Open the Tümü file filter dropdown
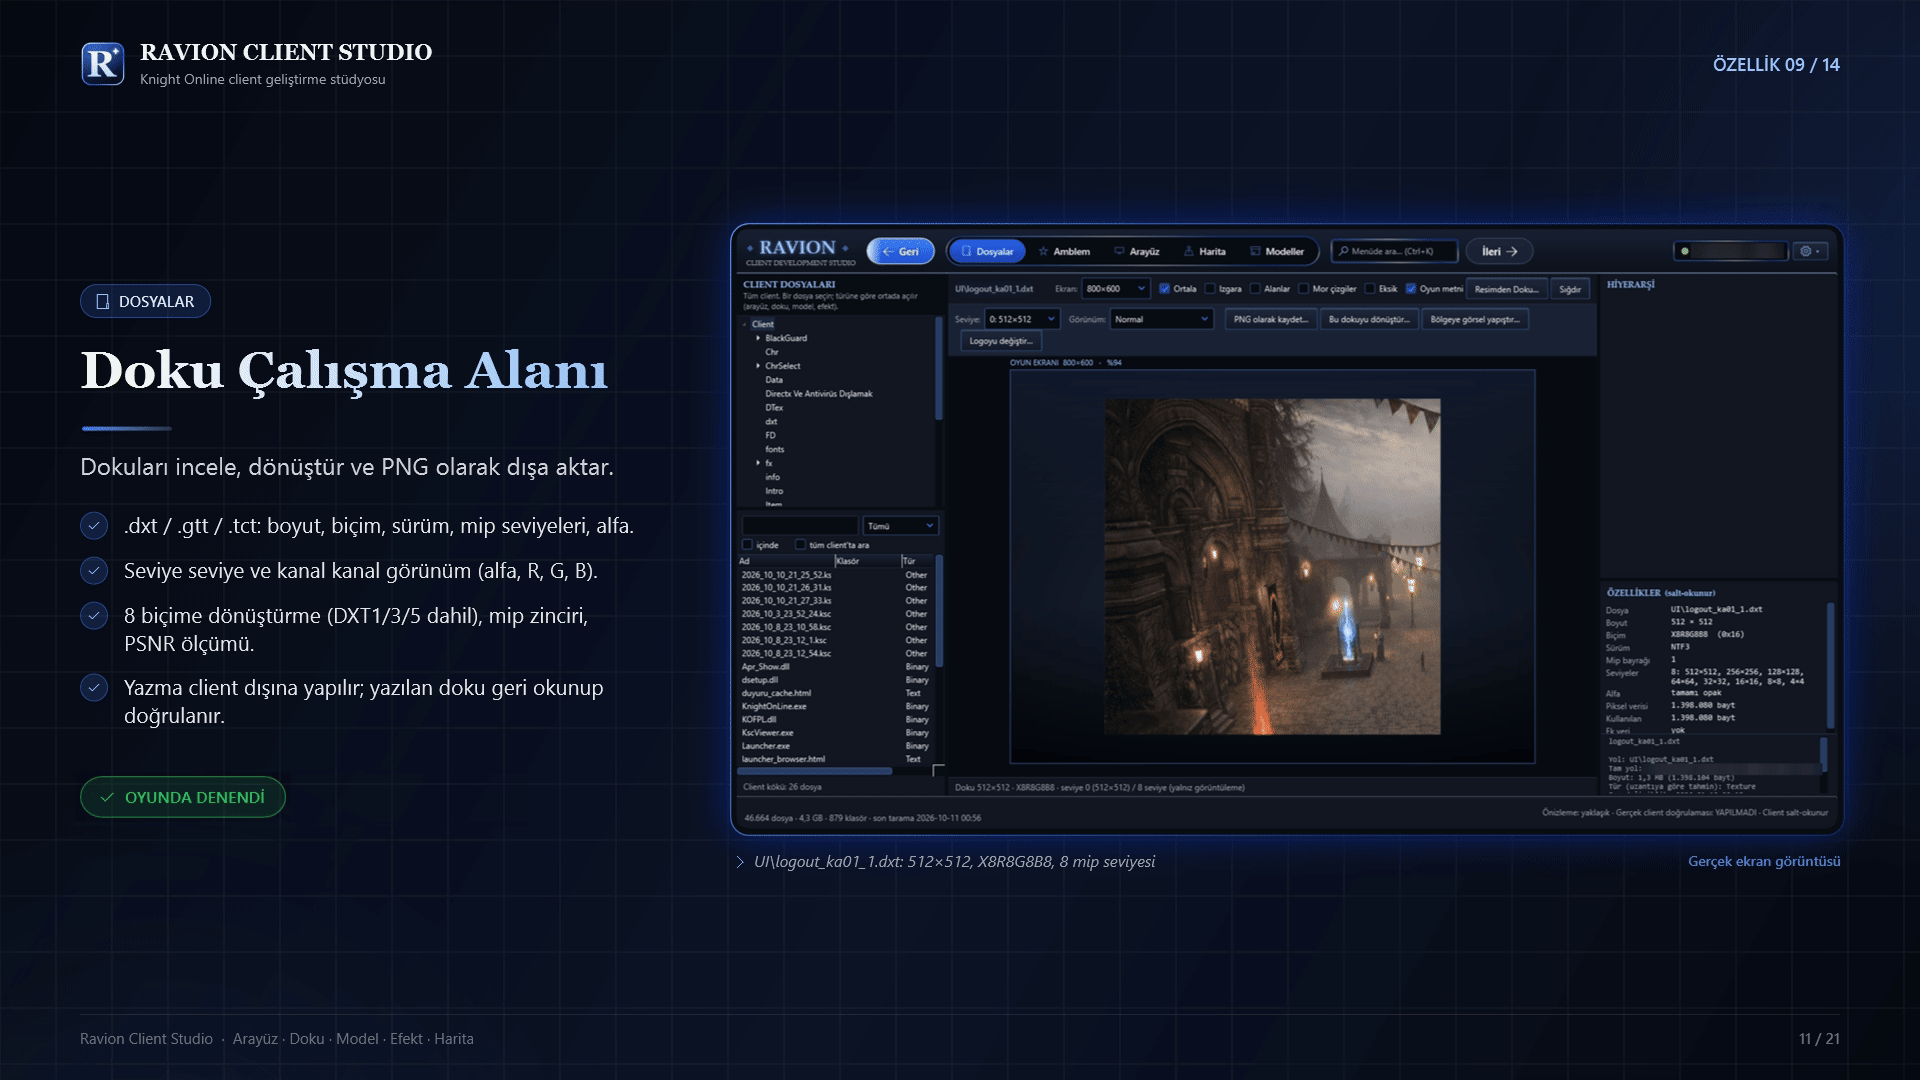 coord(900,526)
